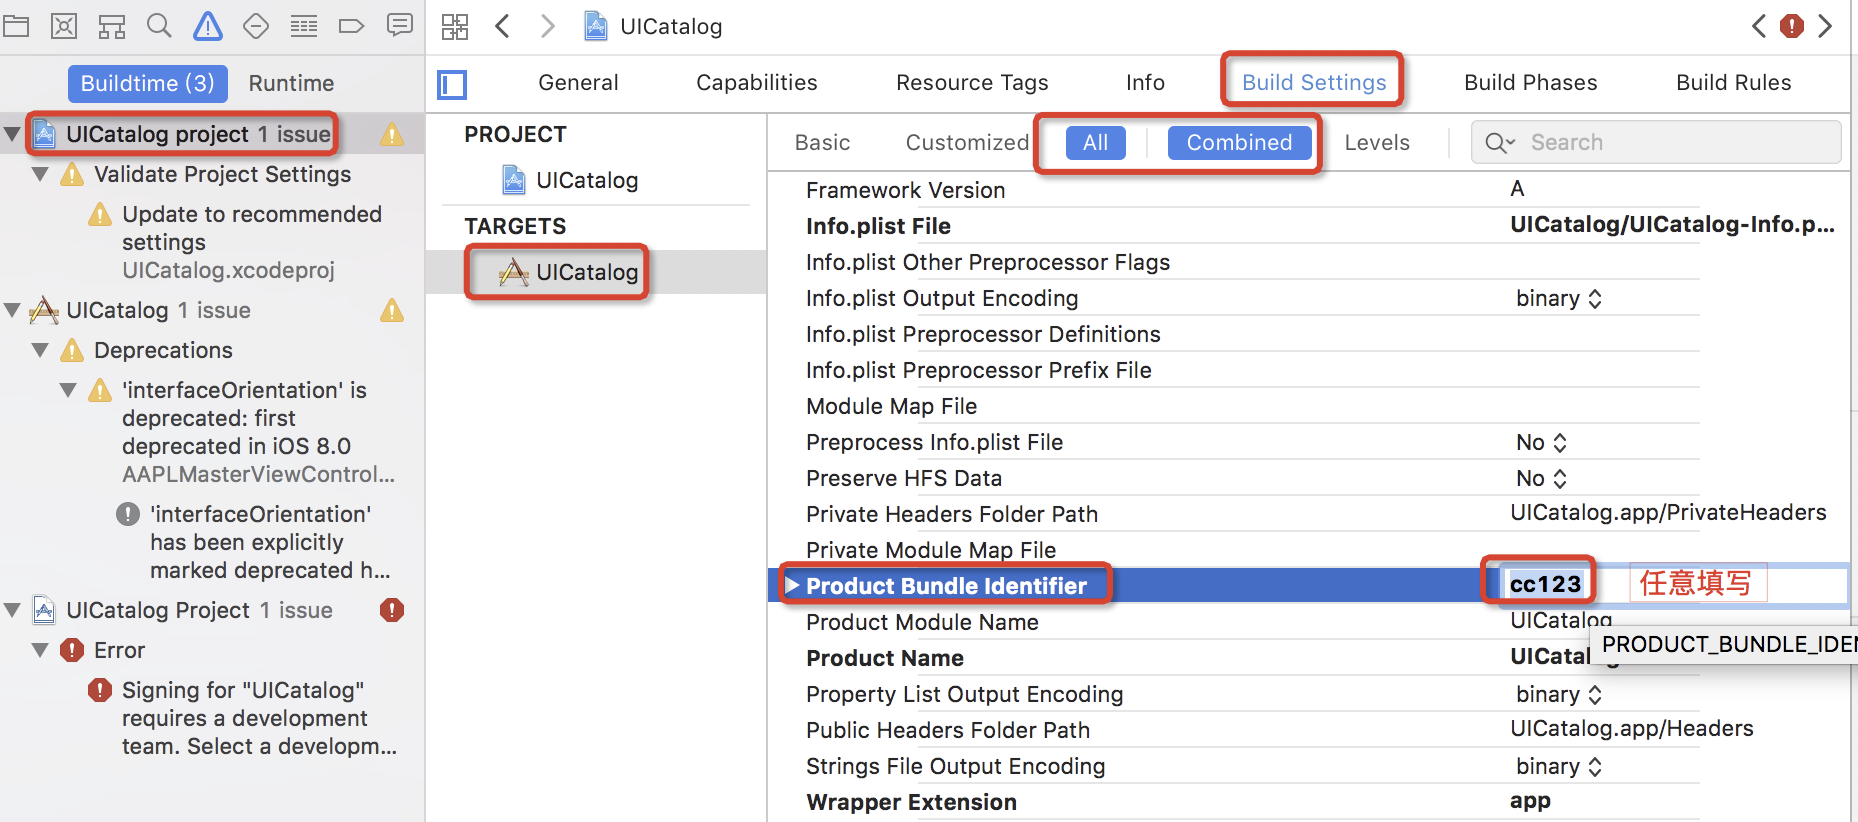Viewport: 1858px width, 822px height.
Task: Switch to Runtime issues
Action: point(291,83)
